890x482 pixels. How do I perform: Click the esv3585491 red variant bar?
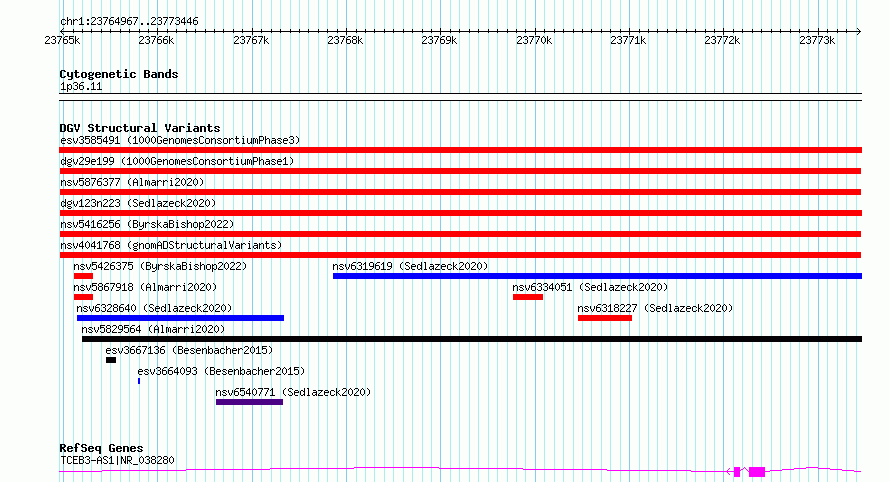(460, 150)
